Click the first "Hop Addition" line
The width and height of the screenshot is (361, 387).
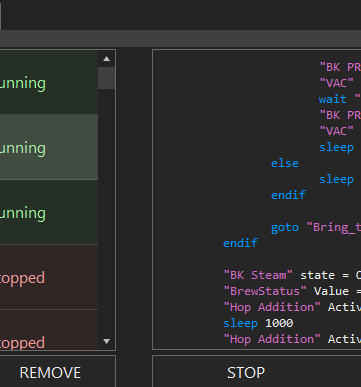pyautogui.click(x=292, y=307)
